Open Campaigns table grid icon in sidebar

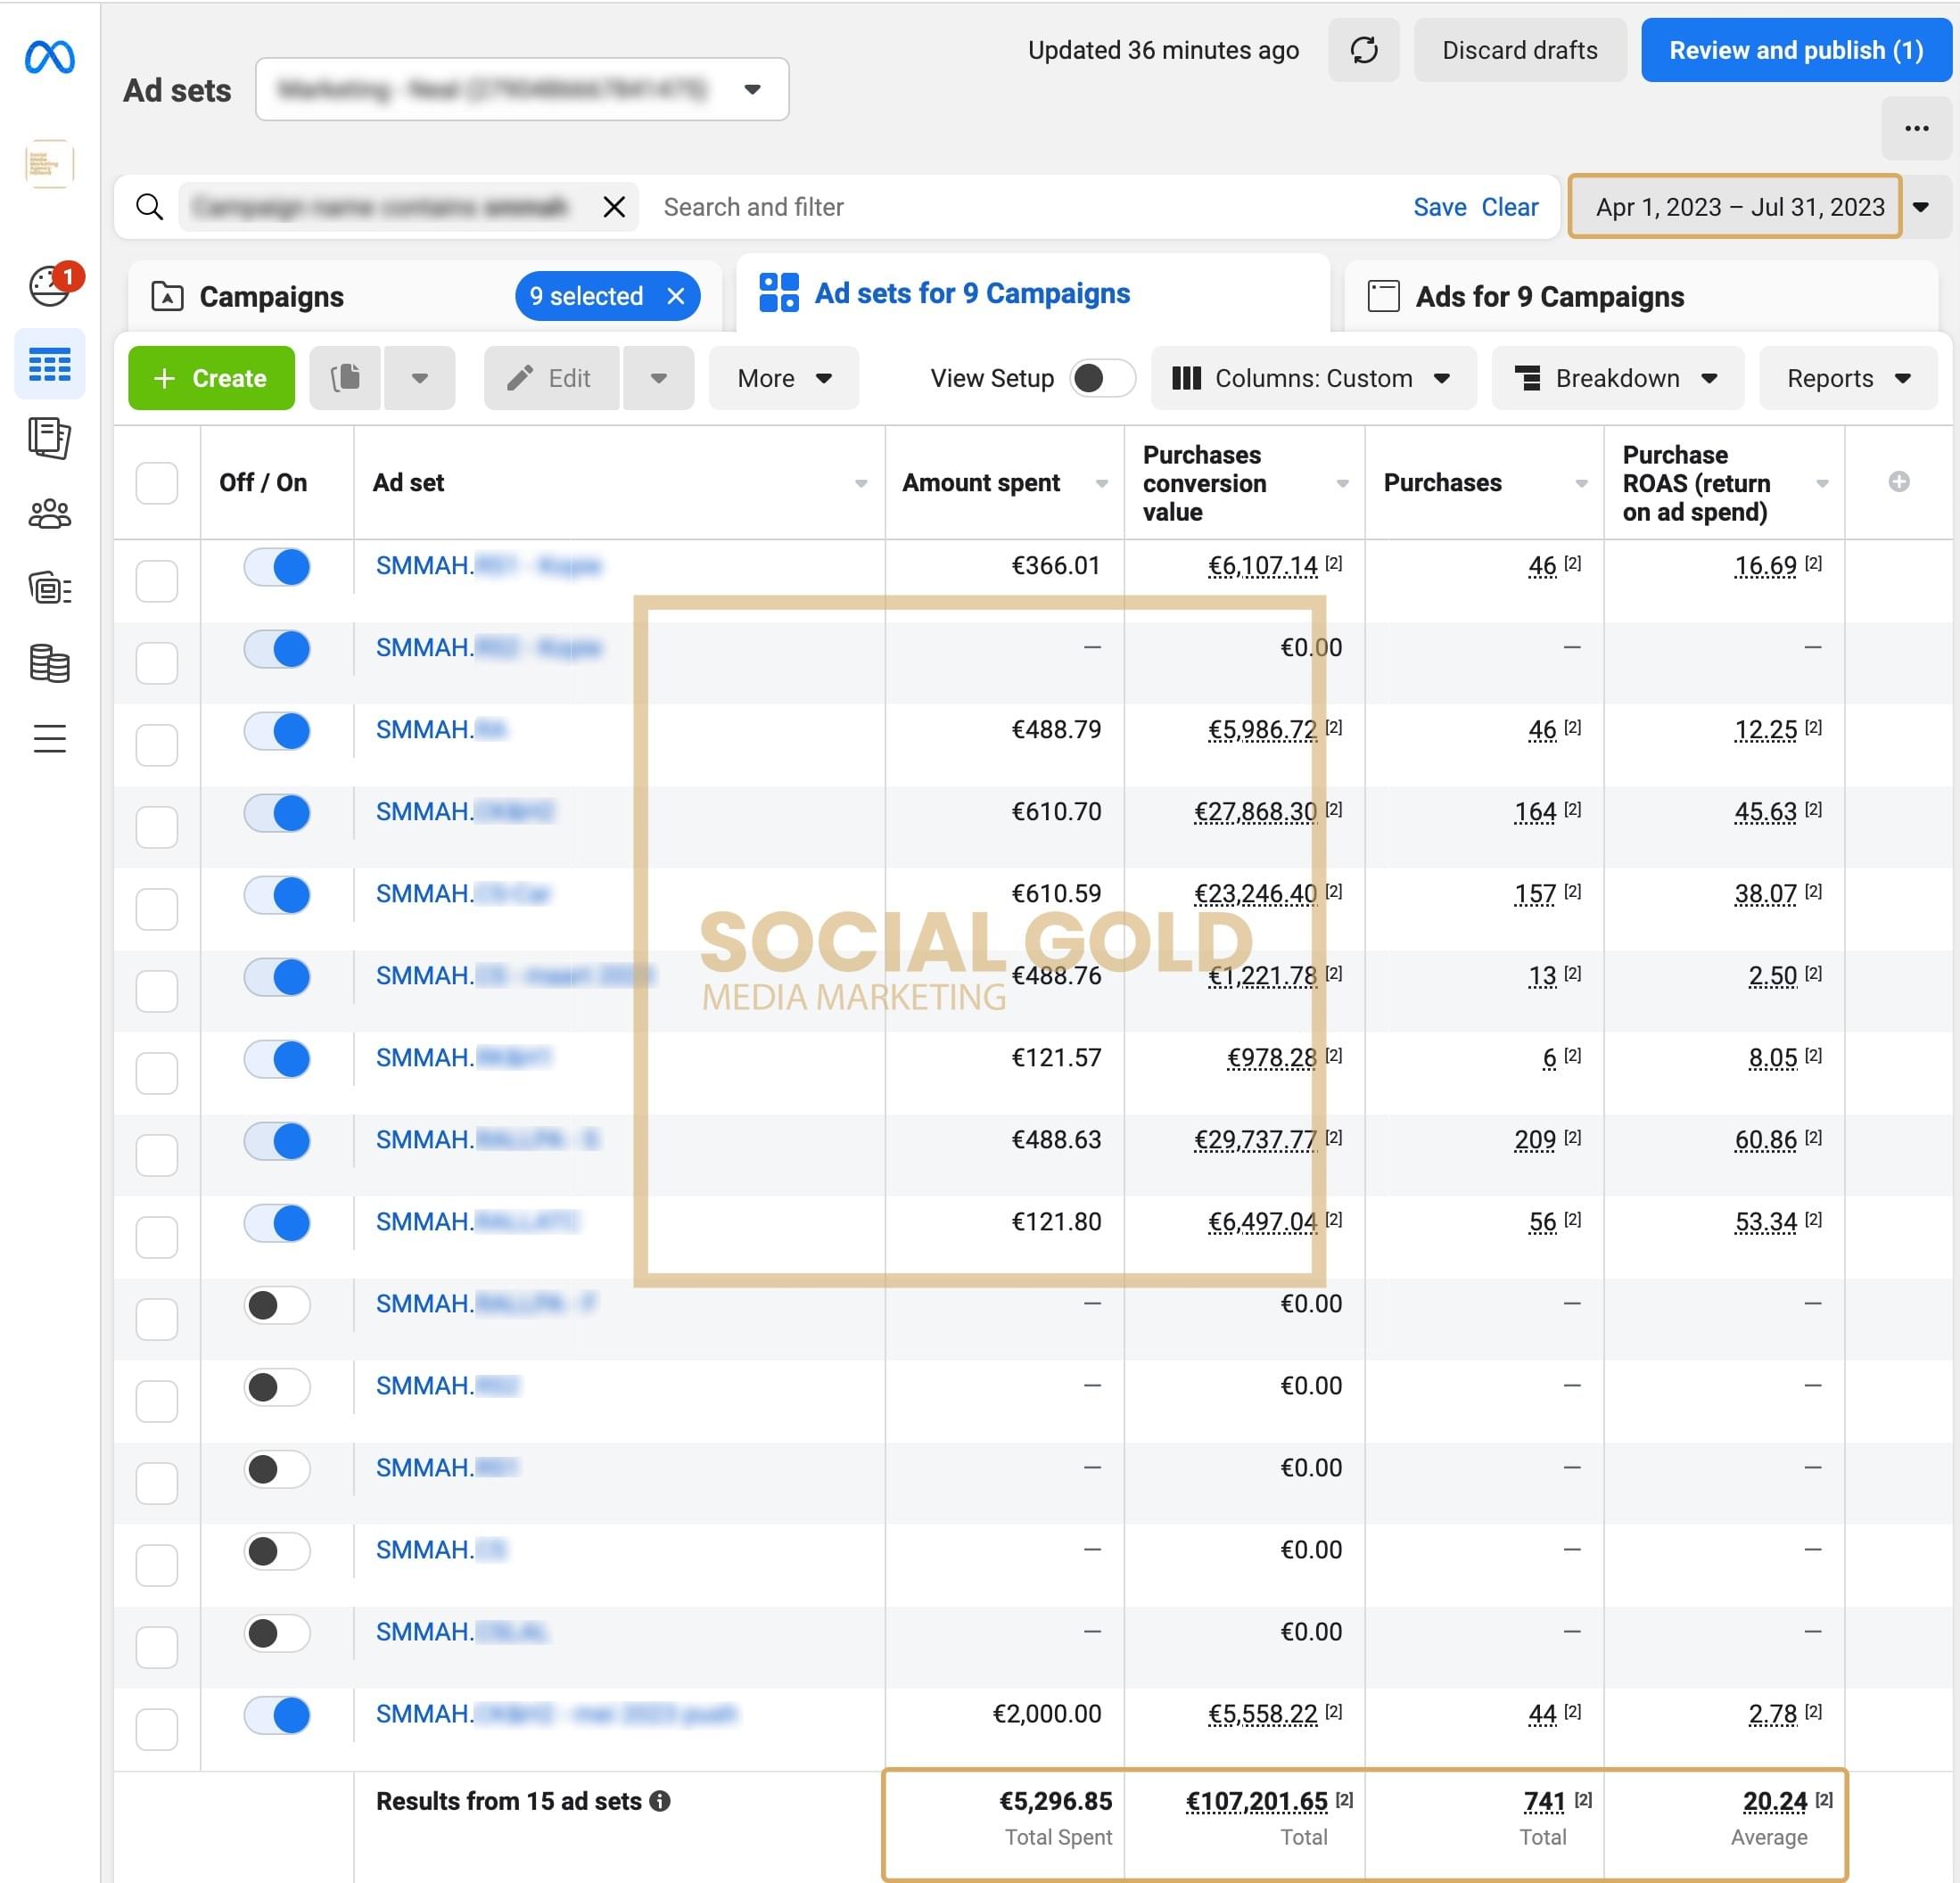coord(49,364)
